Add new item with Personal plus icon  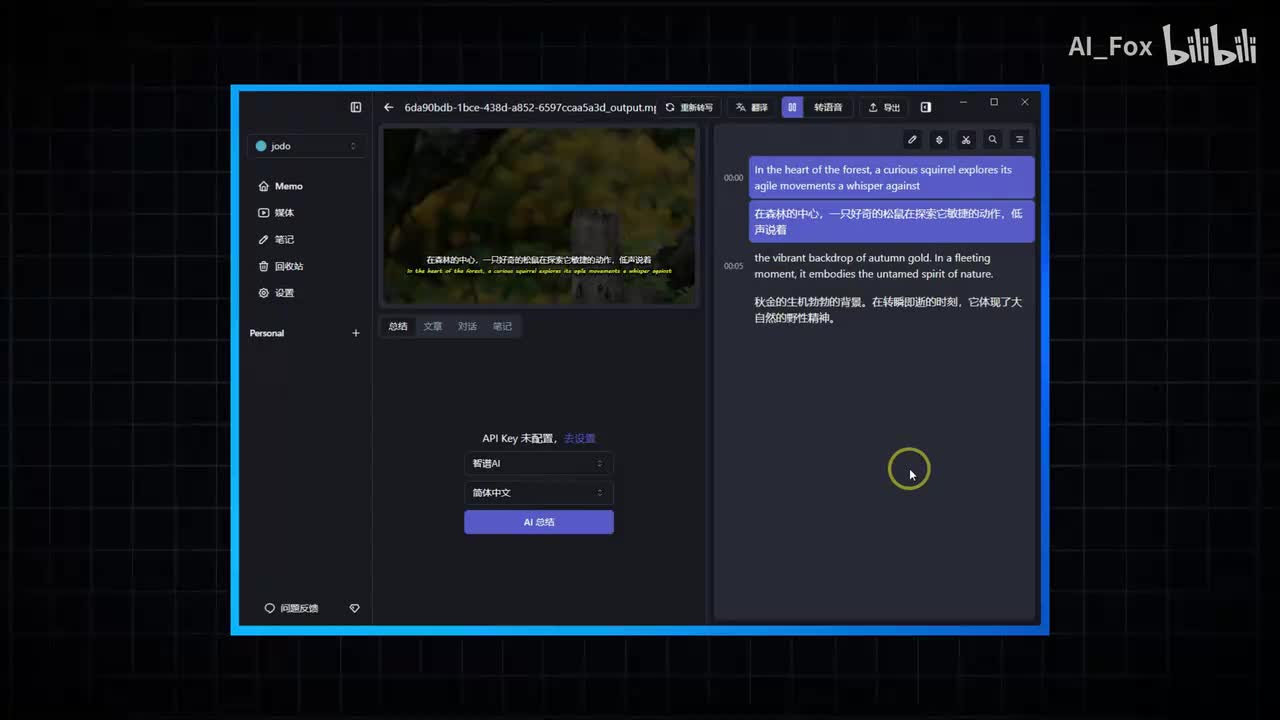coord(355,333)
